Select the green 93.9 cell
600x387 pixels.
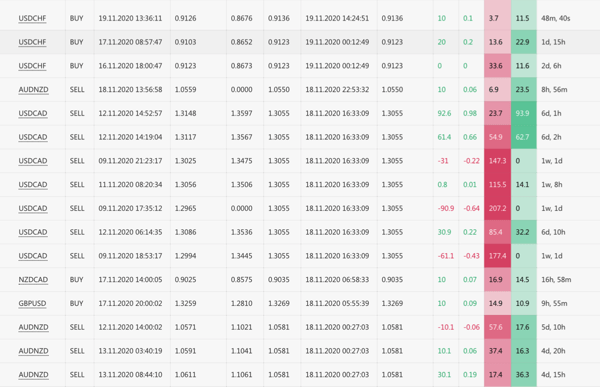[523, 113]
